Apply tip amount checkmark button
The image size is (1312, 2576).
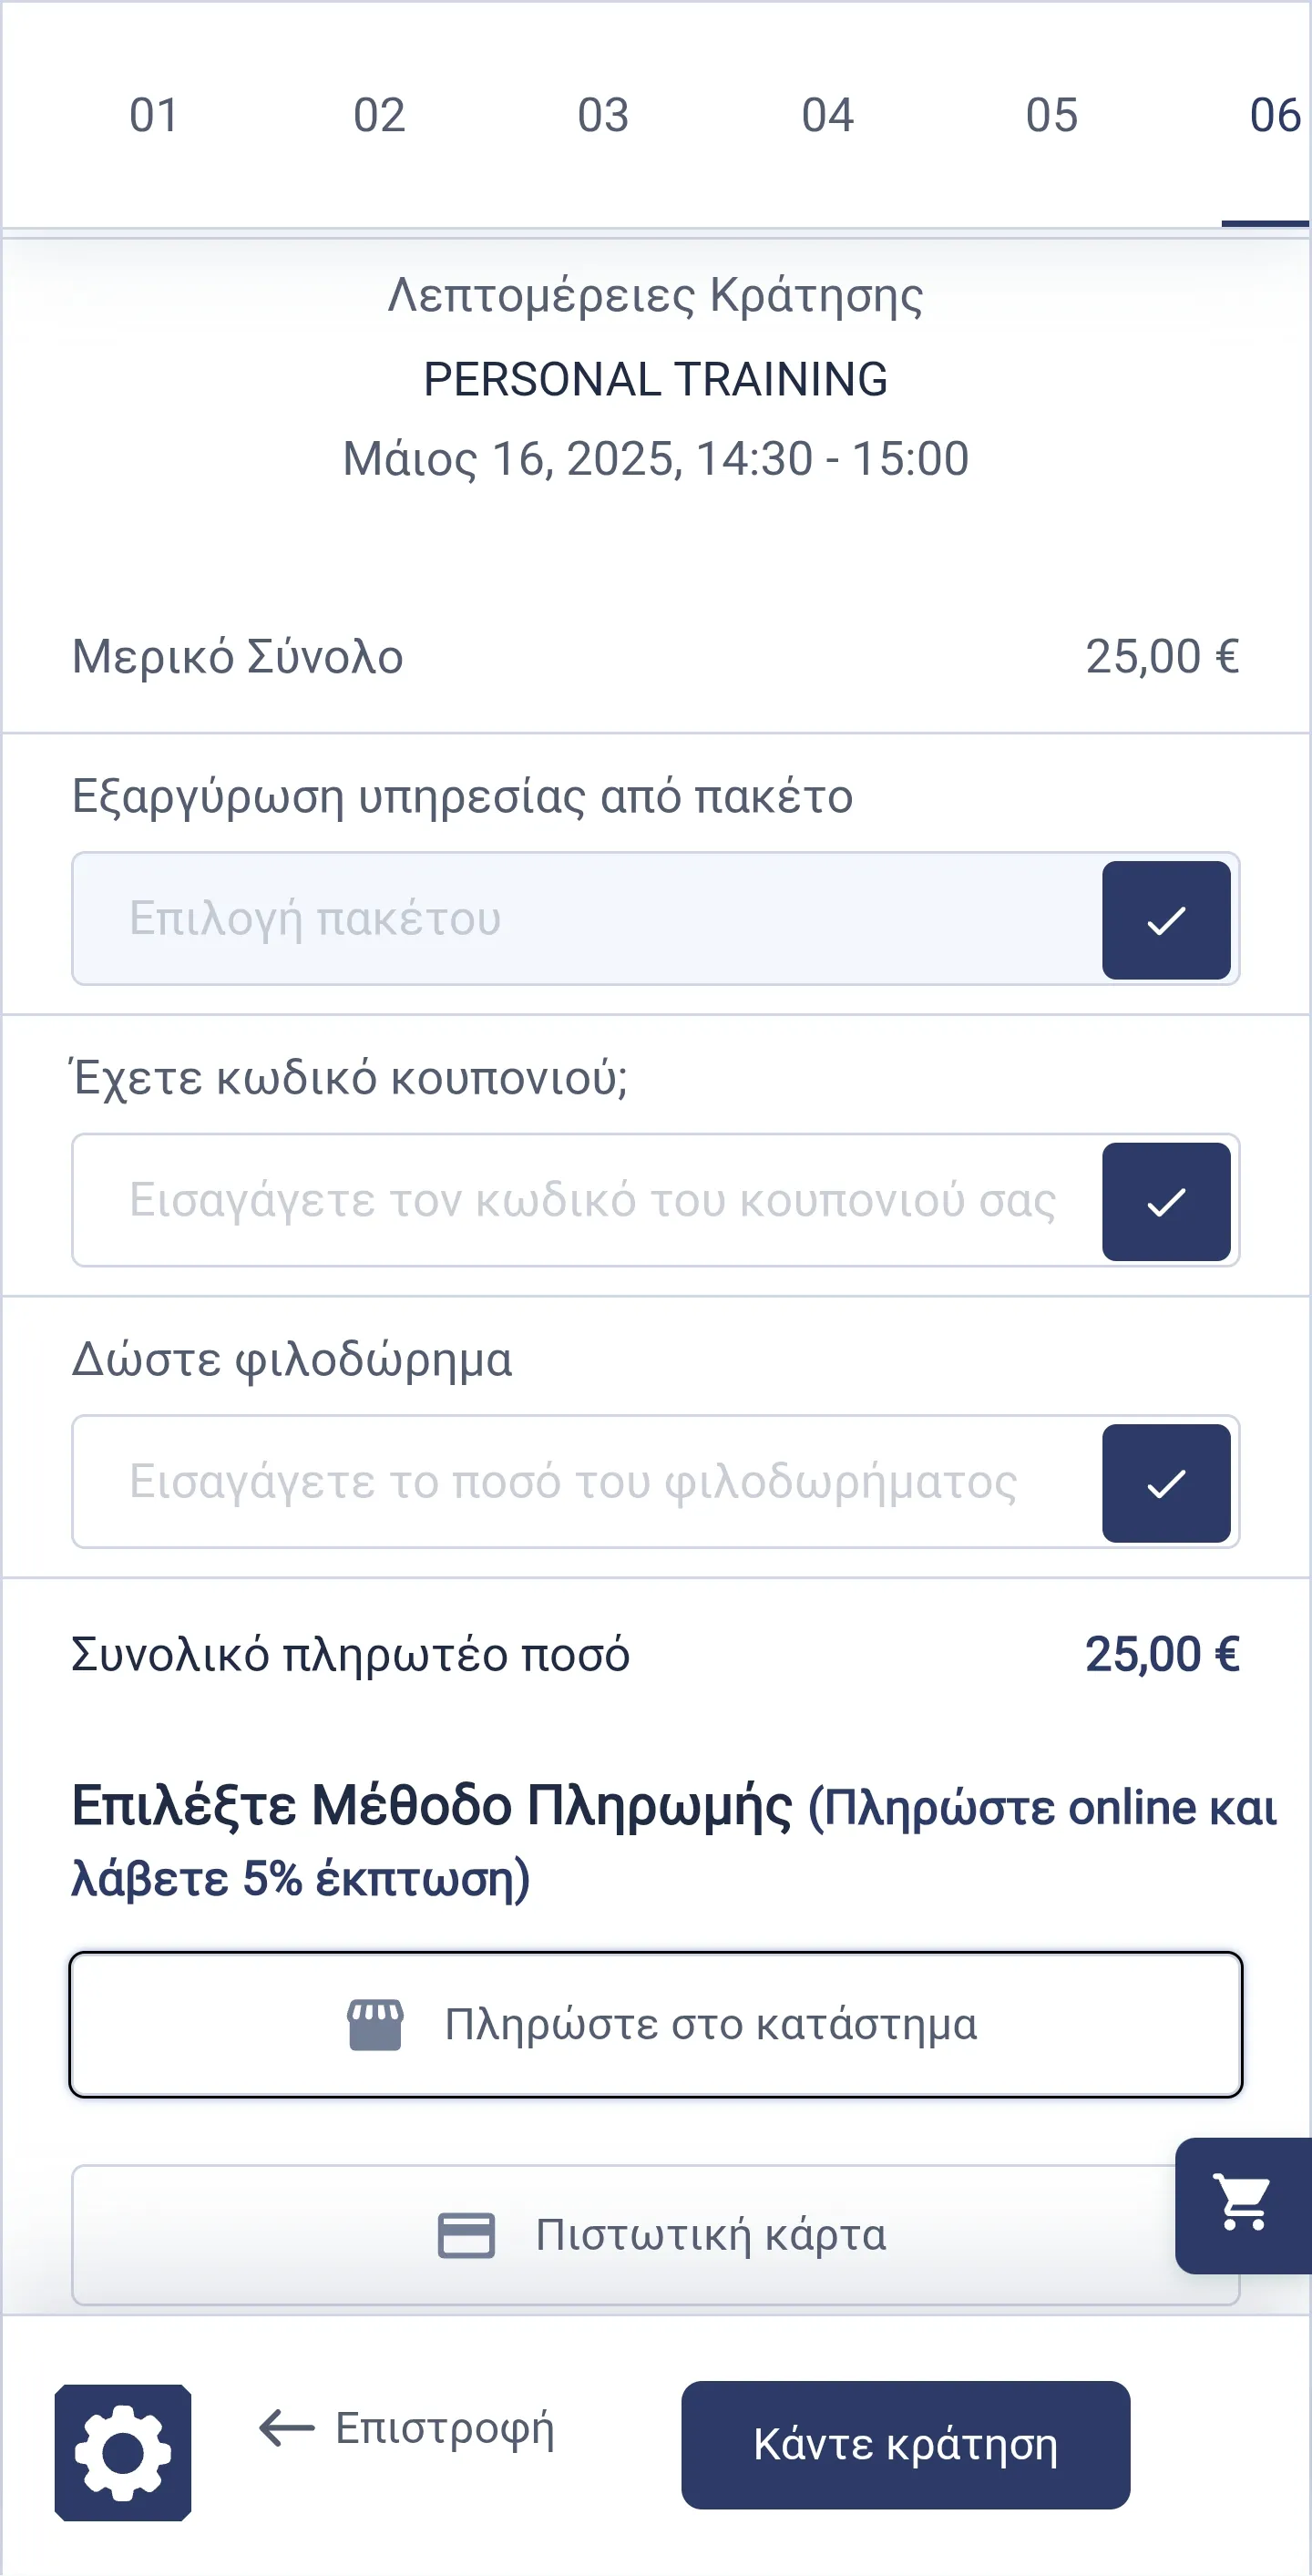(x=1166, y=1483)
